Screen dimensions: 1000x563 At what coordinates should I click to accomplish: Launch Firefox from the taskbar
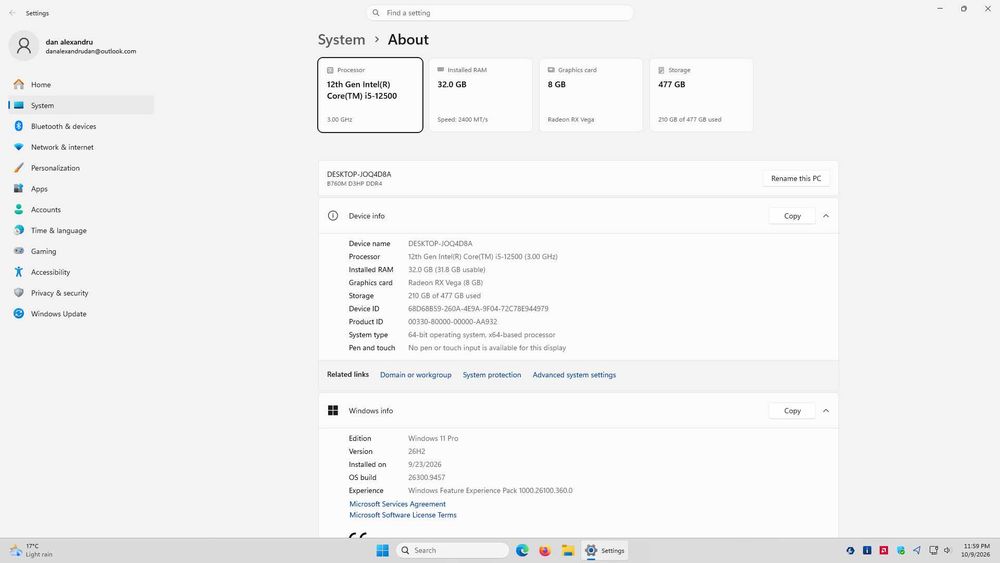(545, 551)
